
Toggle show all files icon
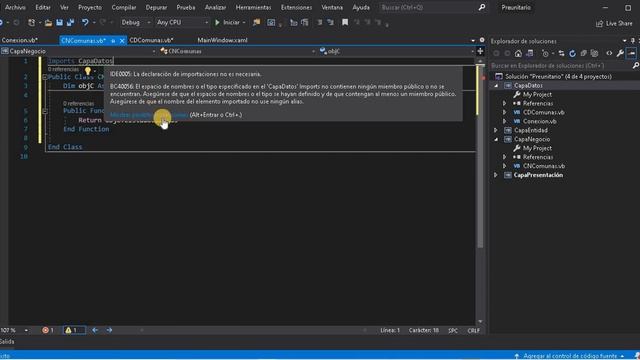tap(595, 53)
